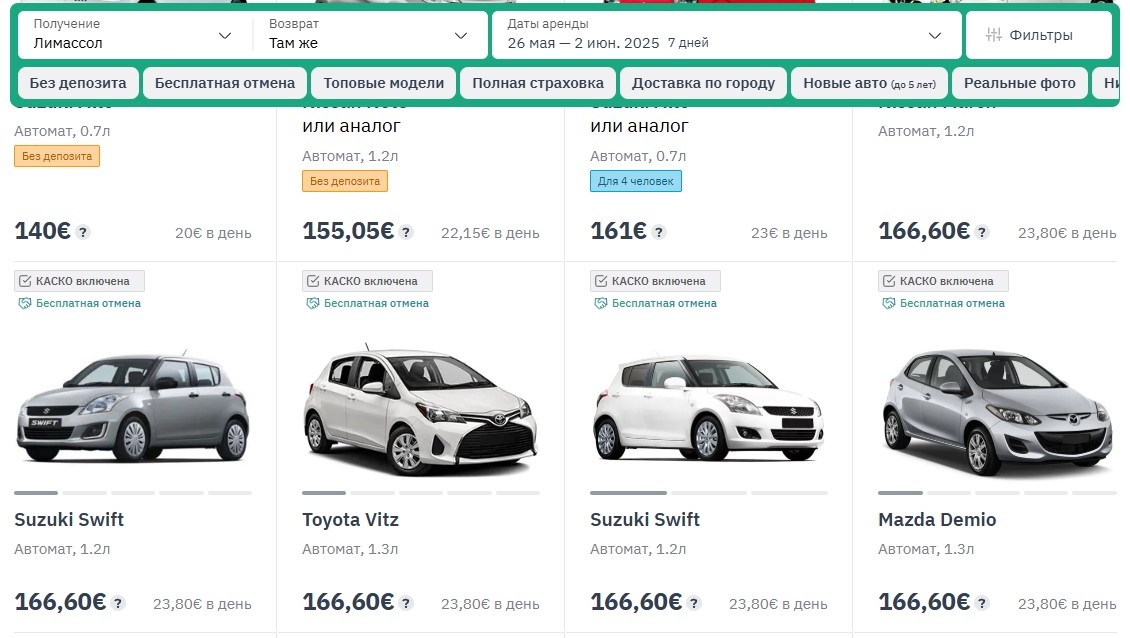Click the checkmark icon in Mazda Demio's КАСКО badge

click(891, 280)
